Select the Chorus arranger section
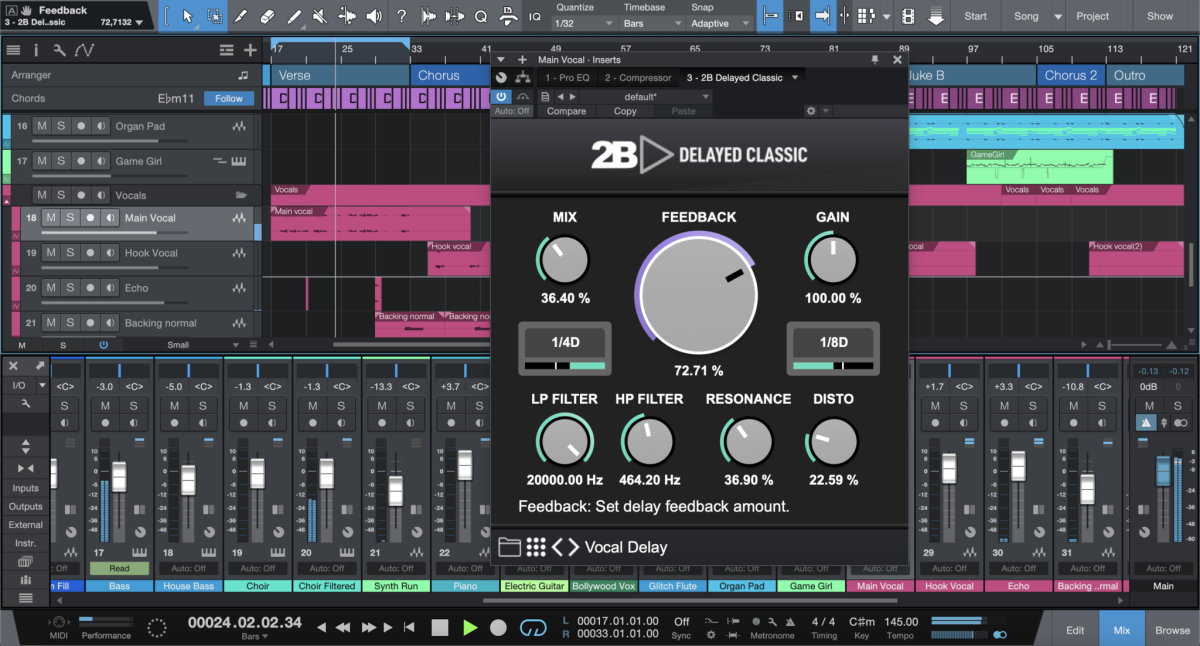Image resolution: width=1200 pixels, height=646 pixels. pos(439,75)
